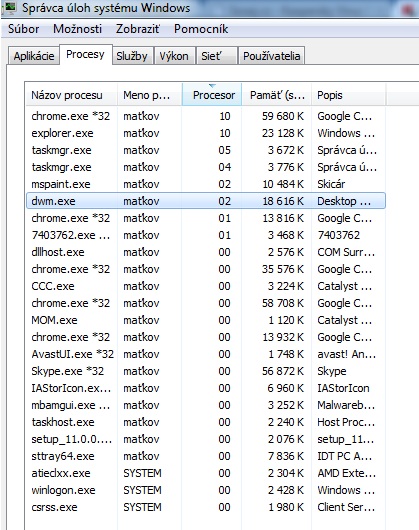
Task: Switch to the Aplikácie tab
Action: pos(34,56)
